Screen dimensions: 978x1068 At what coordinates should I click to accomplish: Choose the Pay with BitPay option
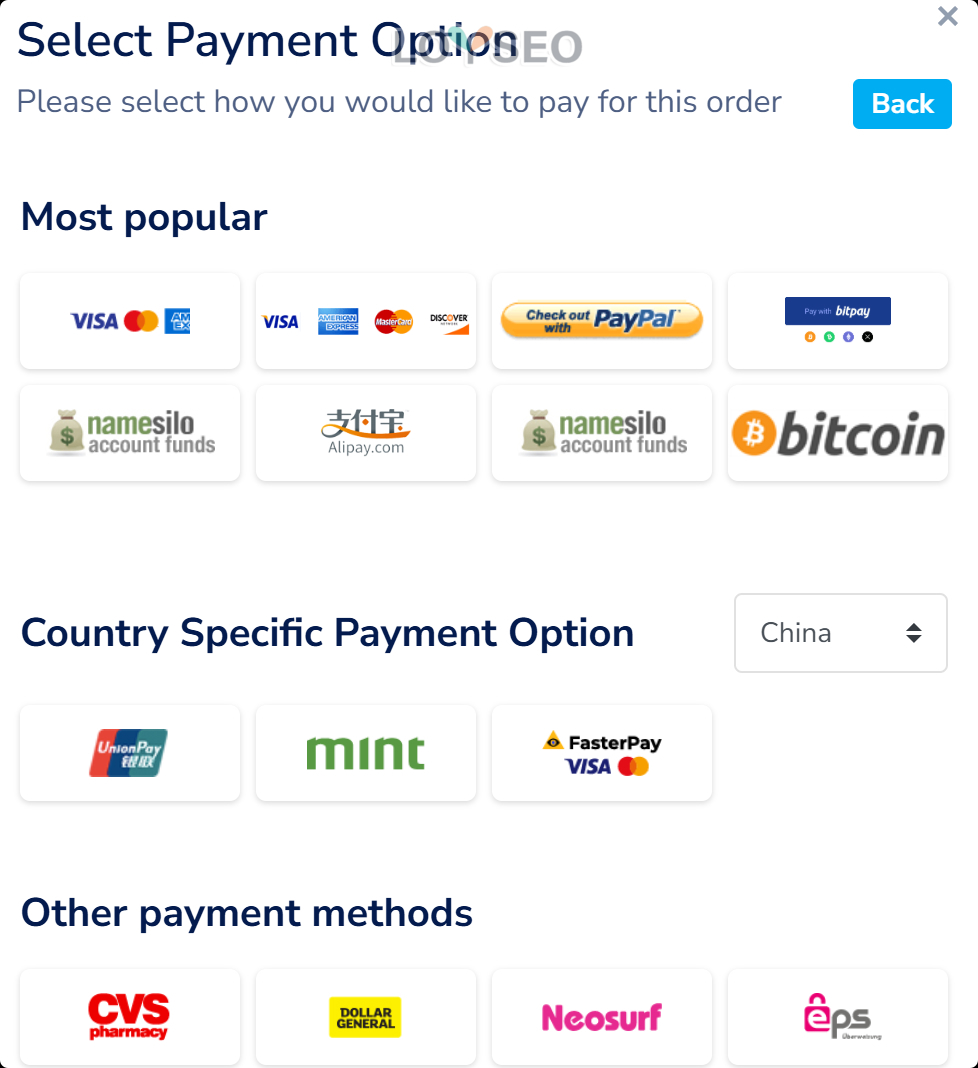pos(838,321)
